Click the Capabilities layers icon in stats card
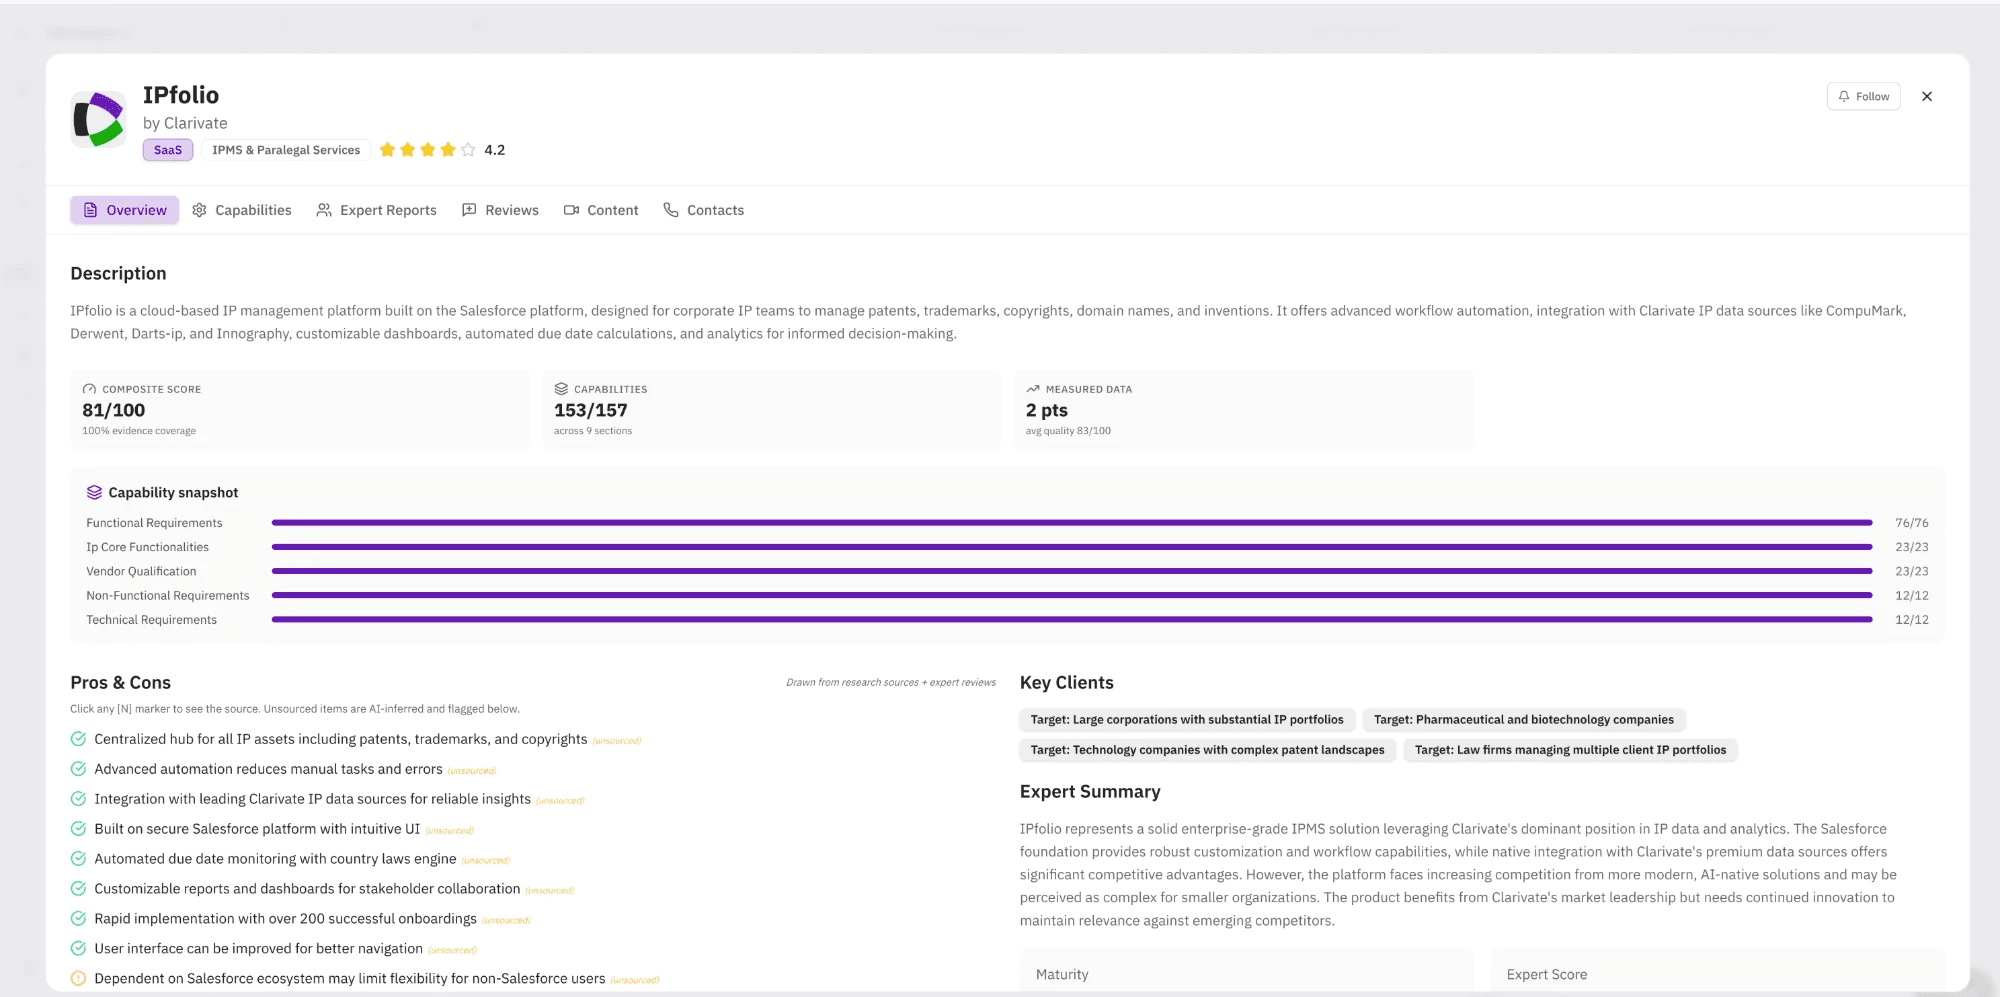This screenshot has height=997, width=2000. 561,389
